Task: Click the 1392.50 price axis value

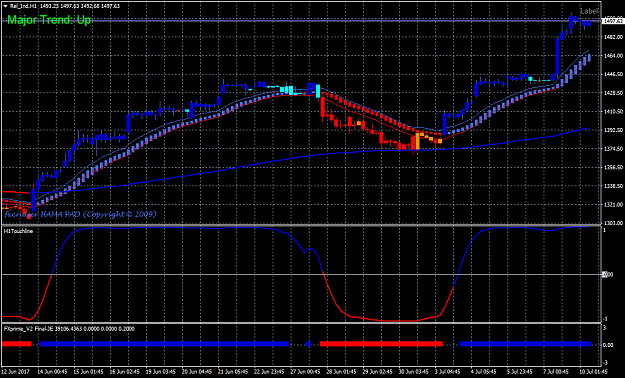Action: [614, 130]
